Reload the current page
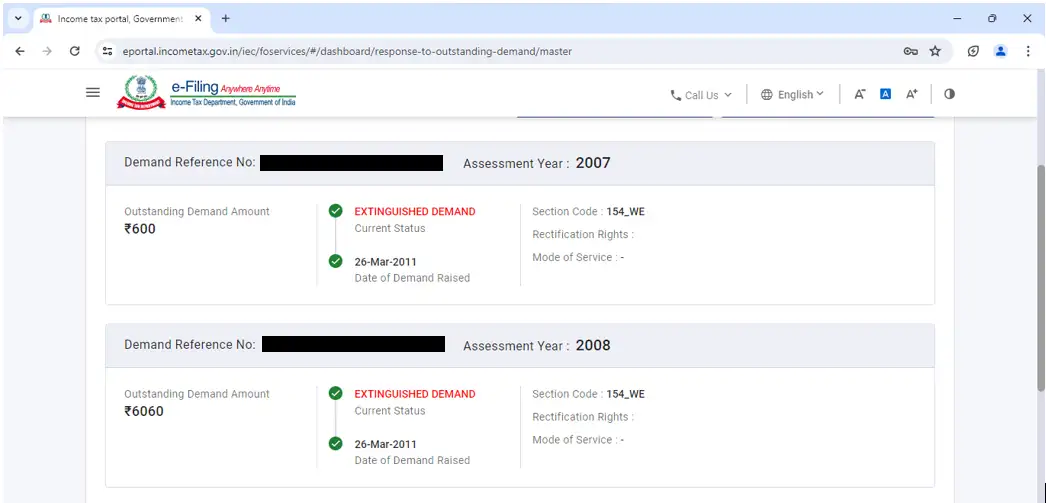This screenshot has width=1046, height=503. tap(74, 51)
